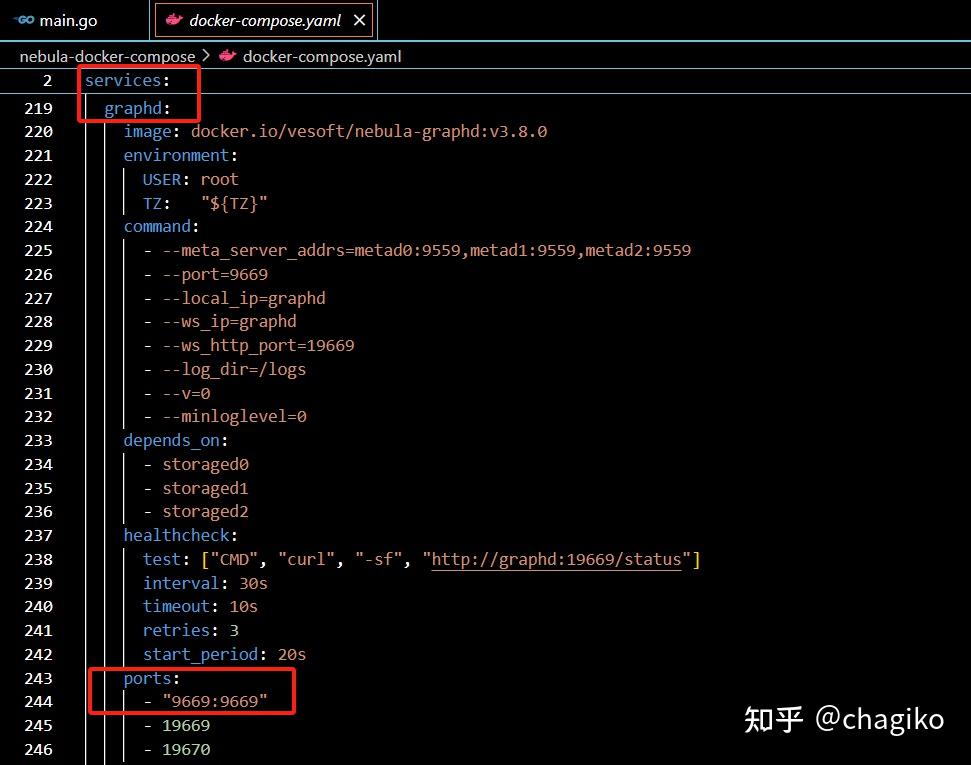Click the whale icon on docker-compose.yaml tab

coord(172,19)
